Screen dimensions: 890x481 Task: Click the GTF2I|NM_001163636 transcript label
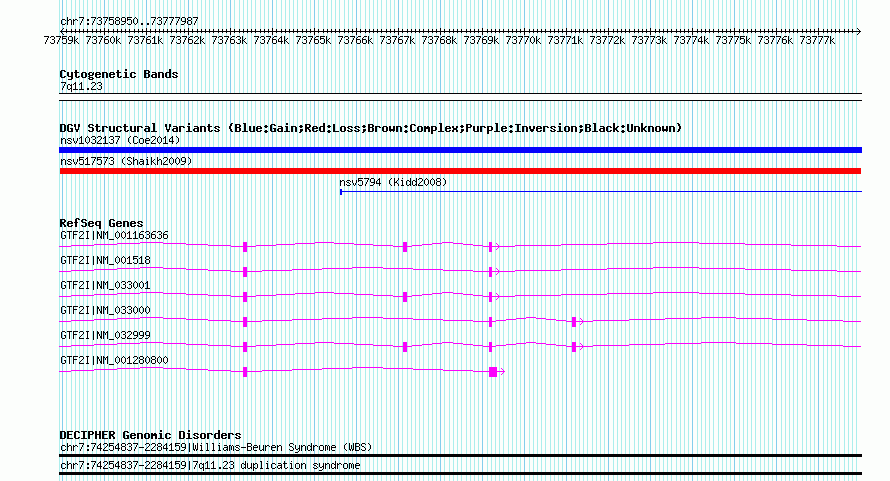pyautogui.click(x=114, y=235)
